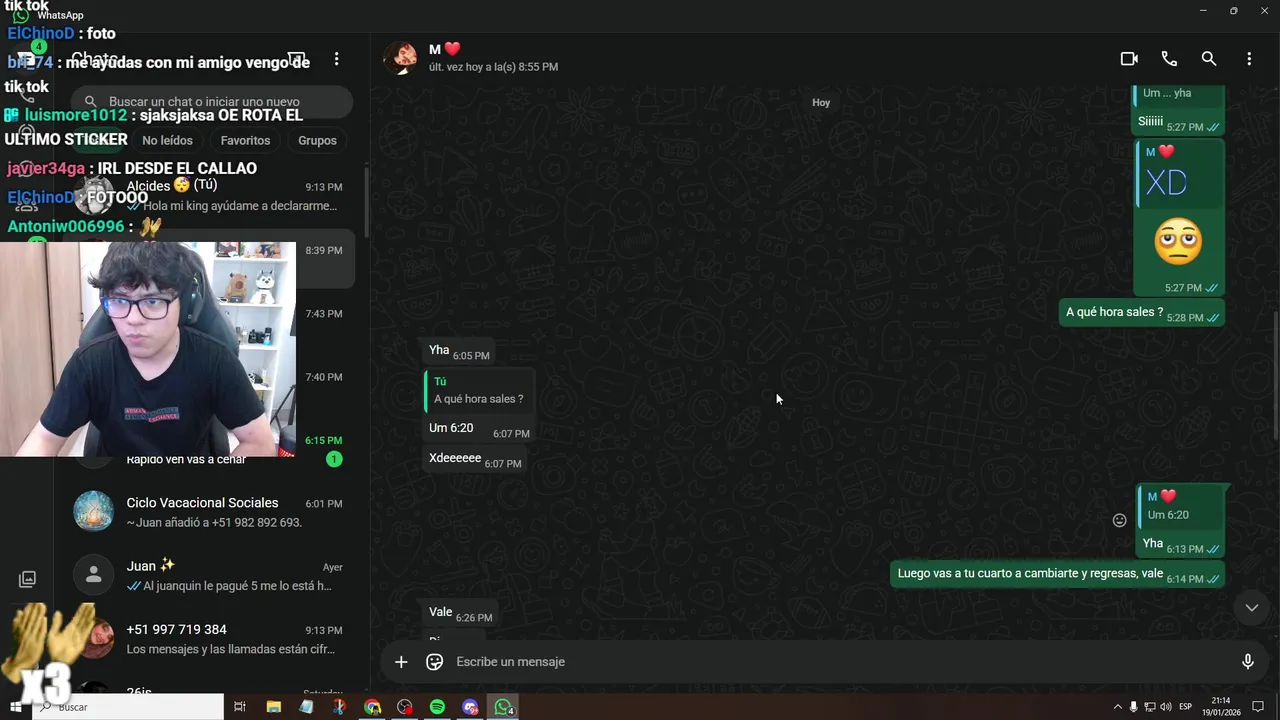Click the Windows taskbar Buscar search box

point(128,707)
